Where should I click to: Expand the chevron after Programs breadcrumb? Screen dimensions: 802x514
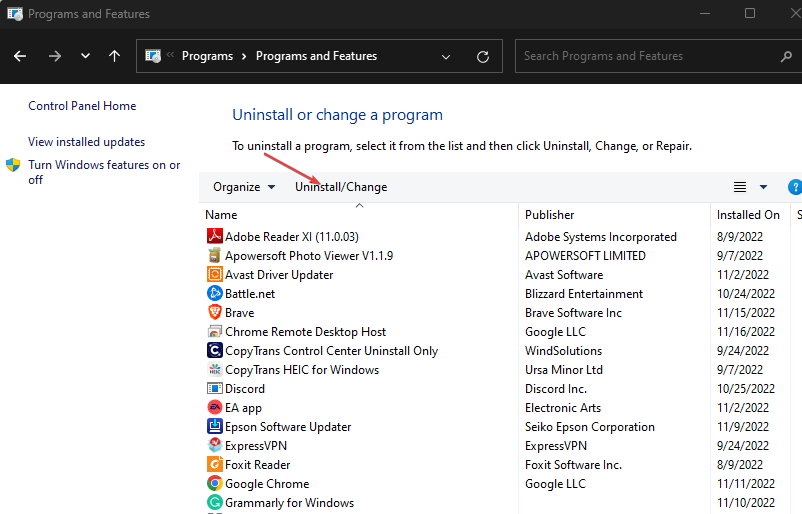(244, 56)
